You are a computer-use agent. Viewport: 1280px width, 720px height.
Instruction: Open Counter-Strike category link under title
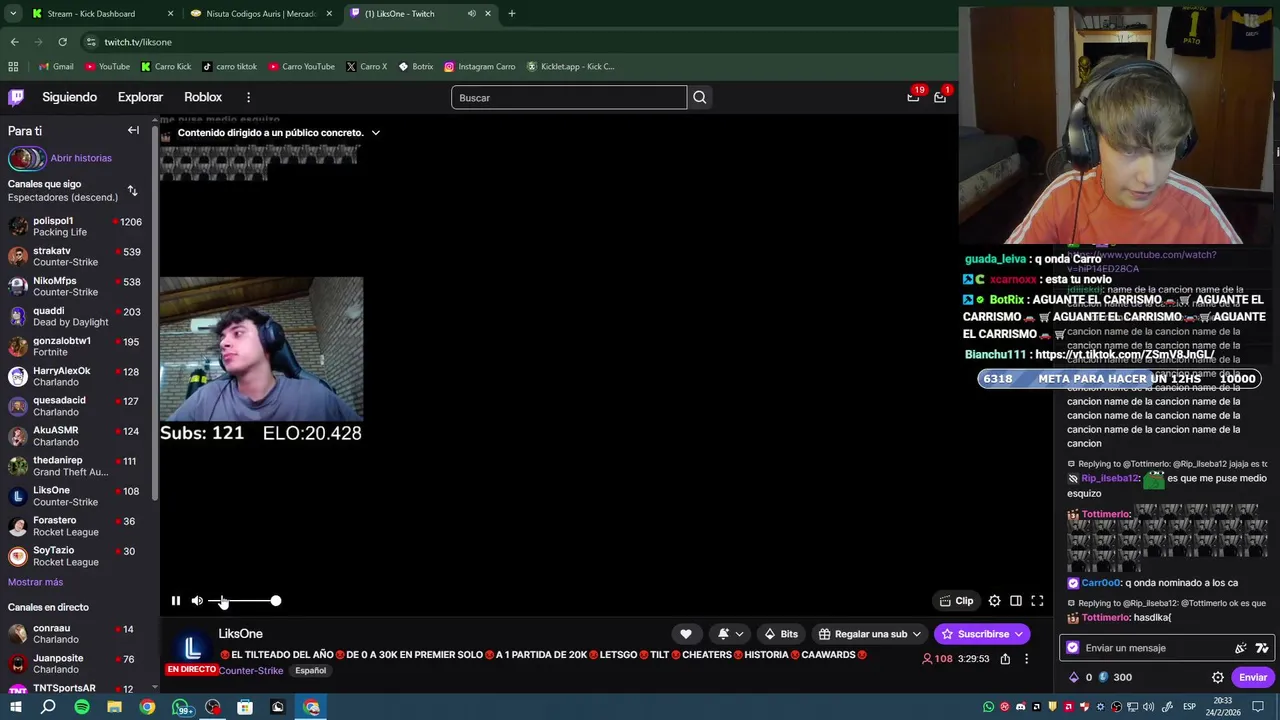coord(250,670)
